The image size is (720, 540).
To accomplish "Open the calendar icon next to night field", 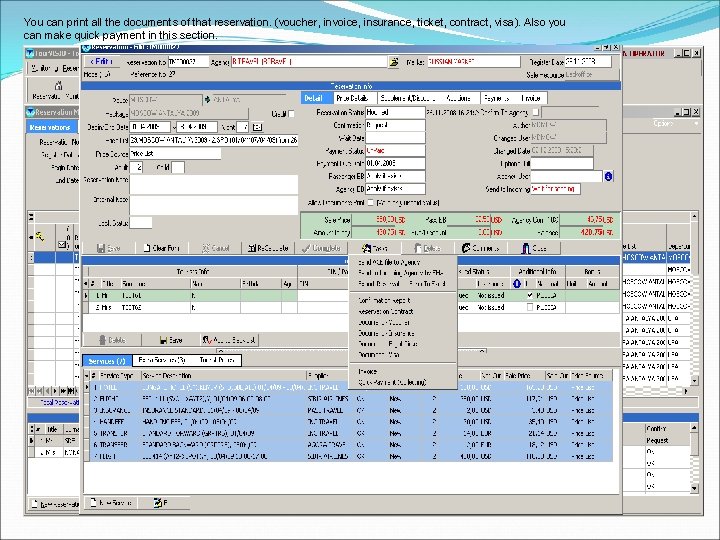I will click(257, 127).
